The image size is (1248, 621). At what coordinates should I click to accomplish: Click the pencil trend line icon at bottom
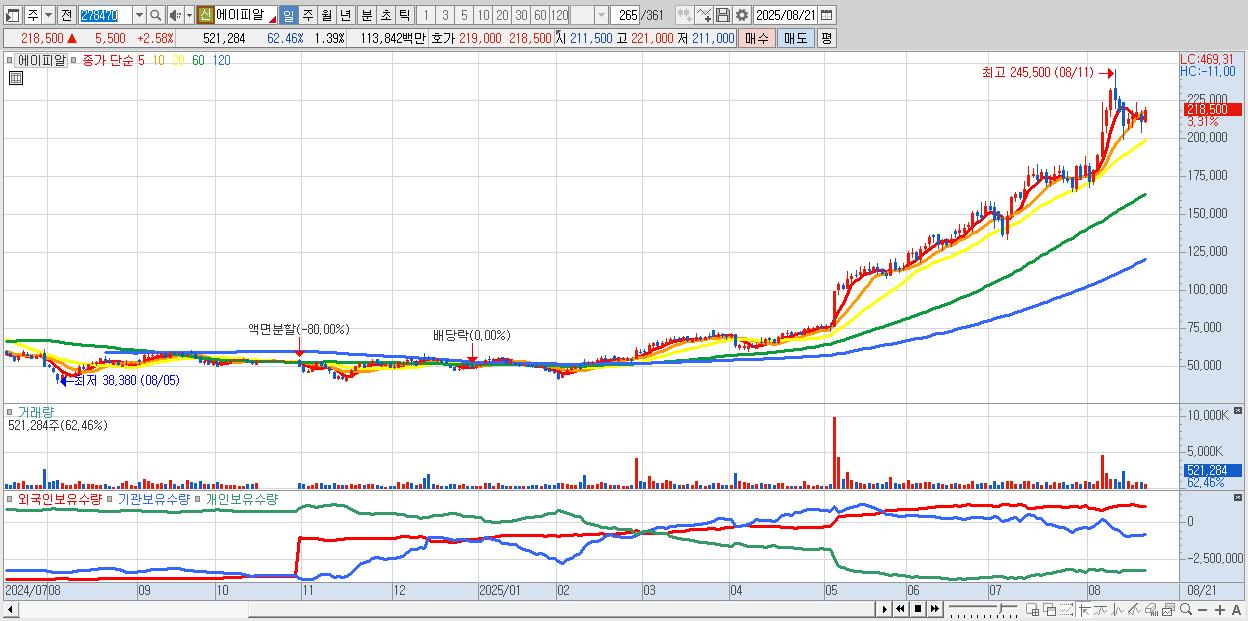pos(1134,609)
